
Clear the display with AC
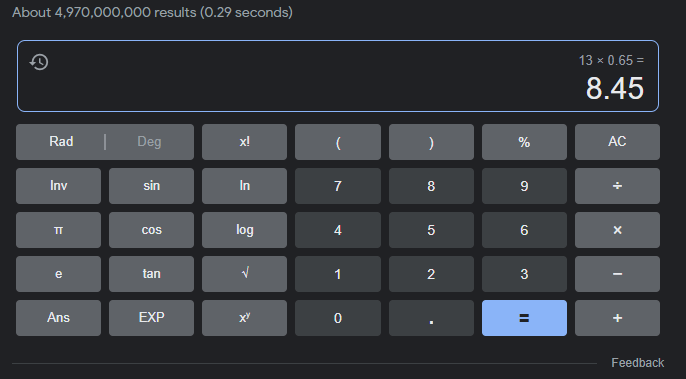617,142
